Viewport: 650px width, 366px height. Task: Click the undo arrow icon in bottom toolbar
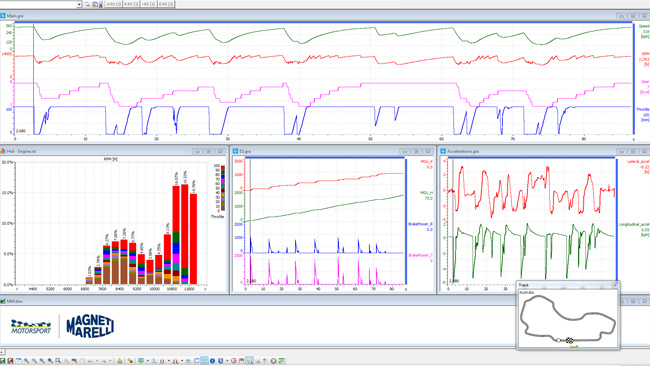[90, 361]
